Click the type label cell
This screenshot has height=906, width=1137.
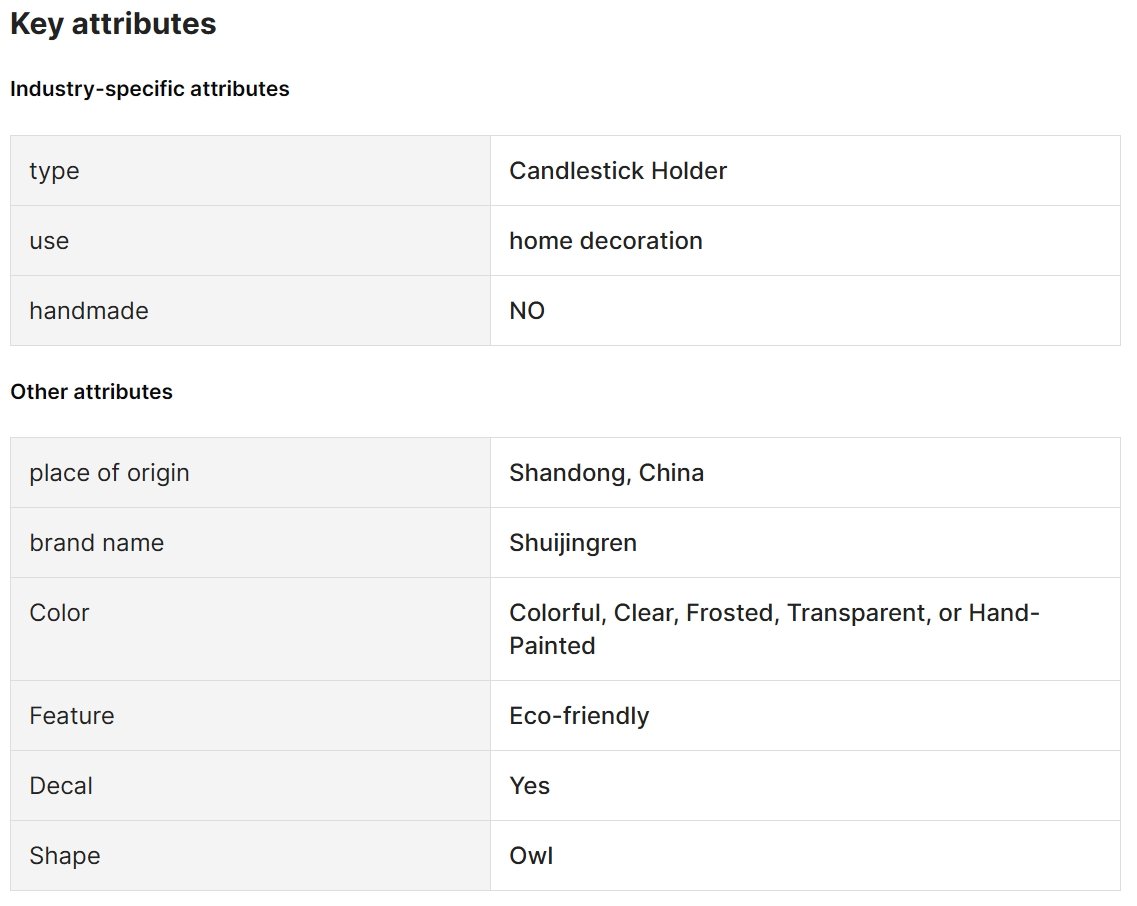250,171
